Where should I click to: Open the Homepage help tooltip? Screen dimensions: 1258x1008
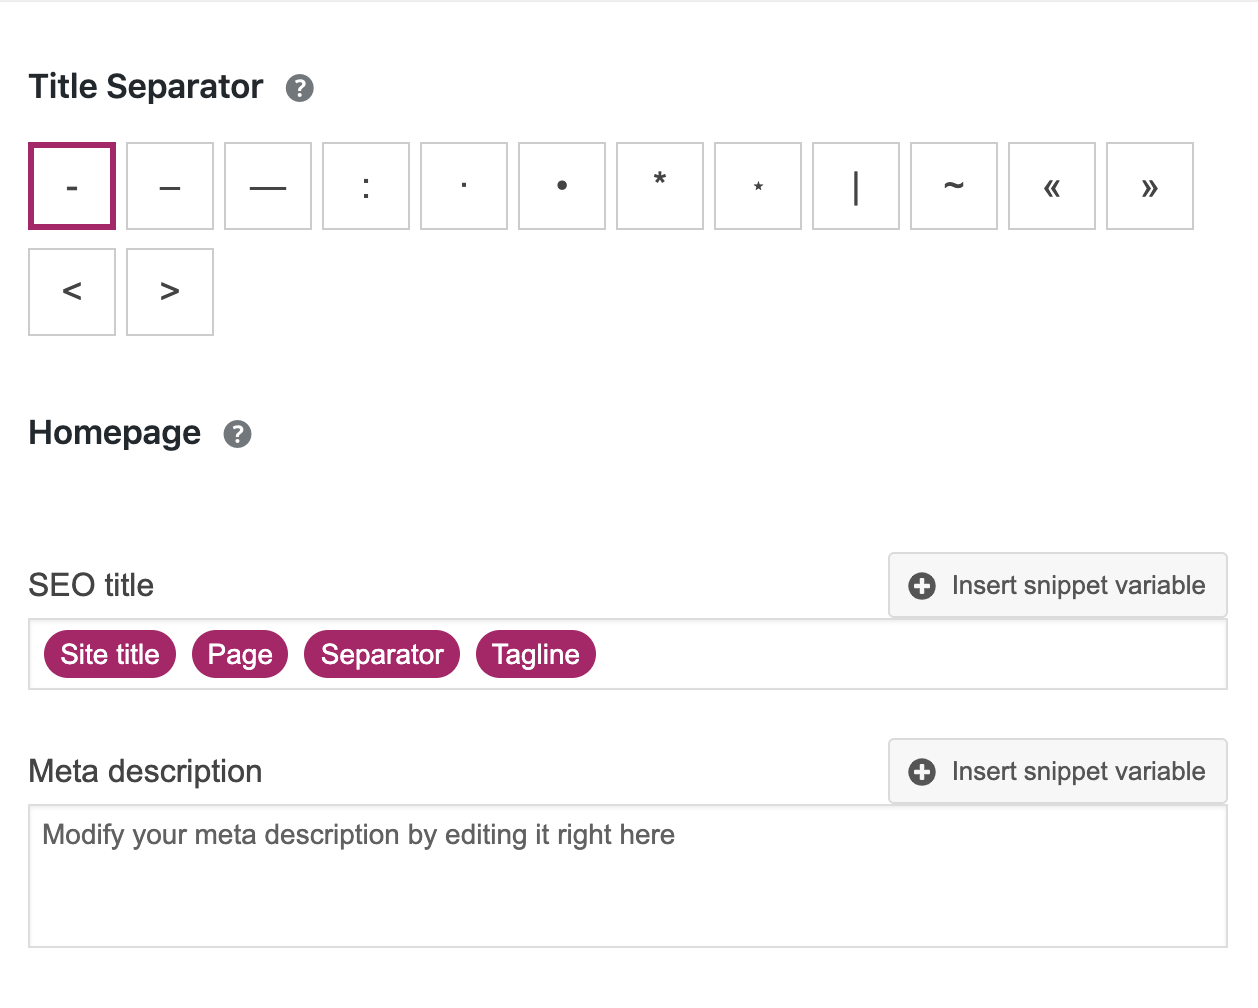(x=237, y=434)
